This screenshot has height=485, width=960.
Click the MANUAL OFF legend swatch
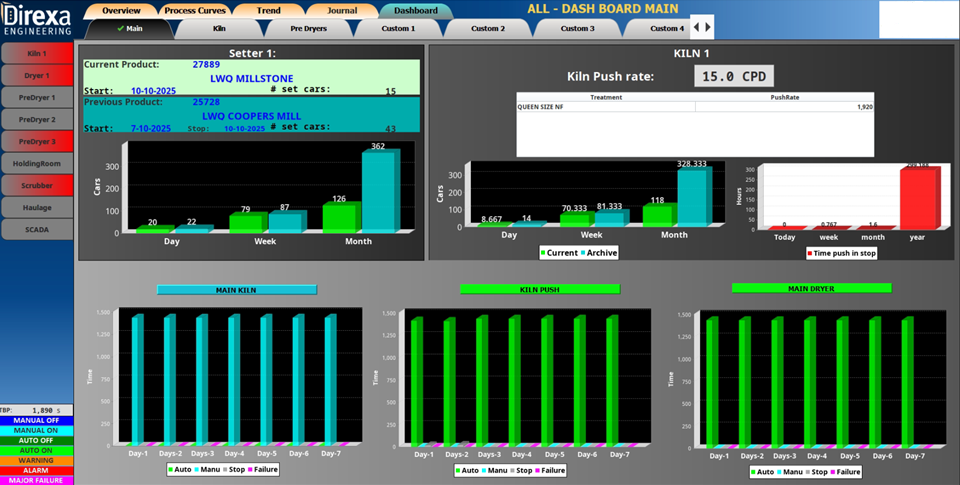[x=37, y=421]
